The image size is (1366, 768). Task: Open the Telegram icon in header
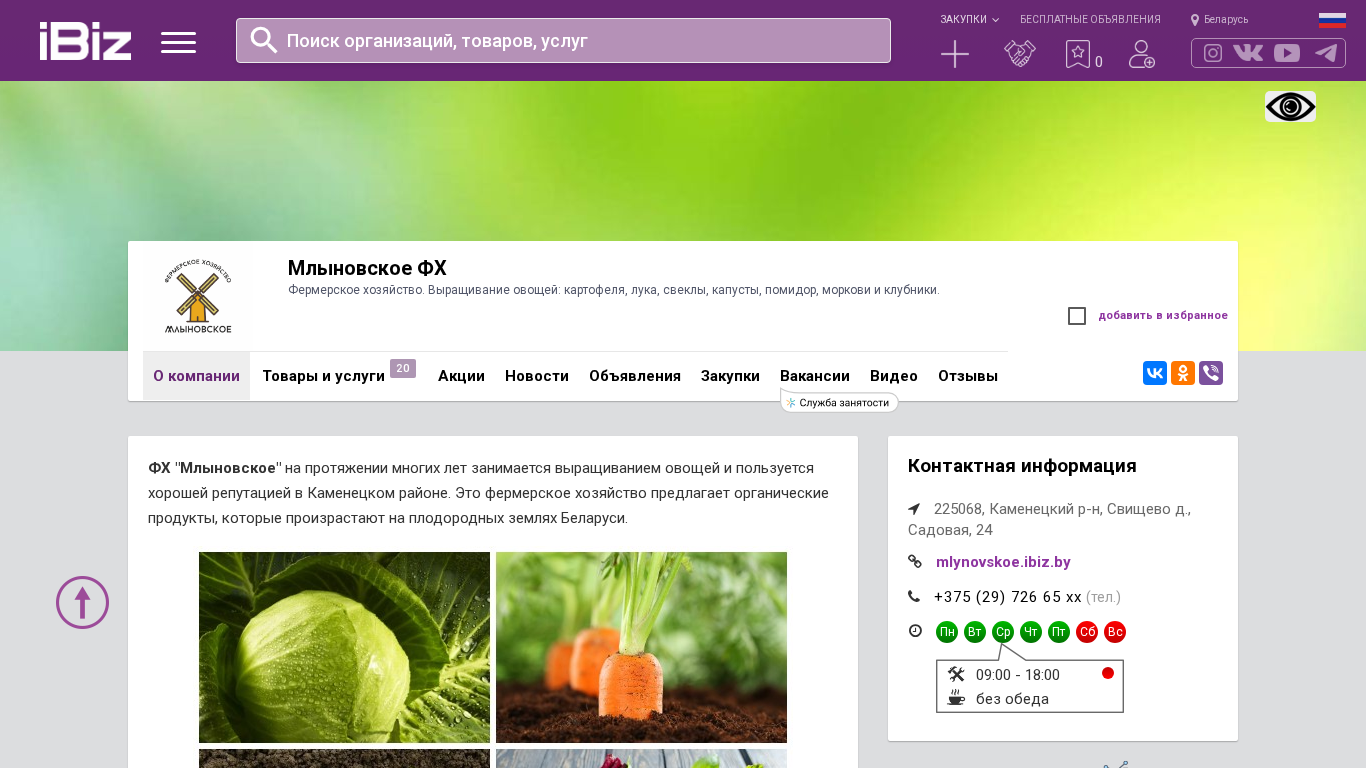[x=1326, y=53]
